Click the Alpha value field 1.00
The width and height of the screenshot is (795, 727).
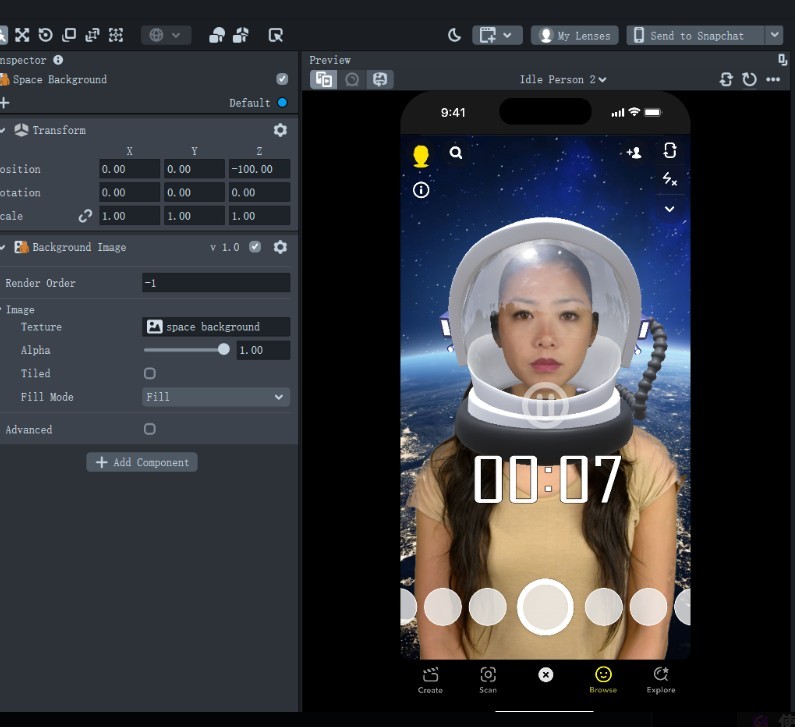pyautogui.click(x=263, y=350)
